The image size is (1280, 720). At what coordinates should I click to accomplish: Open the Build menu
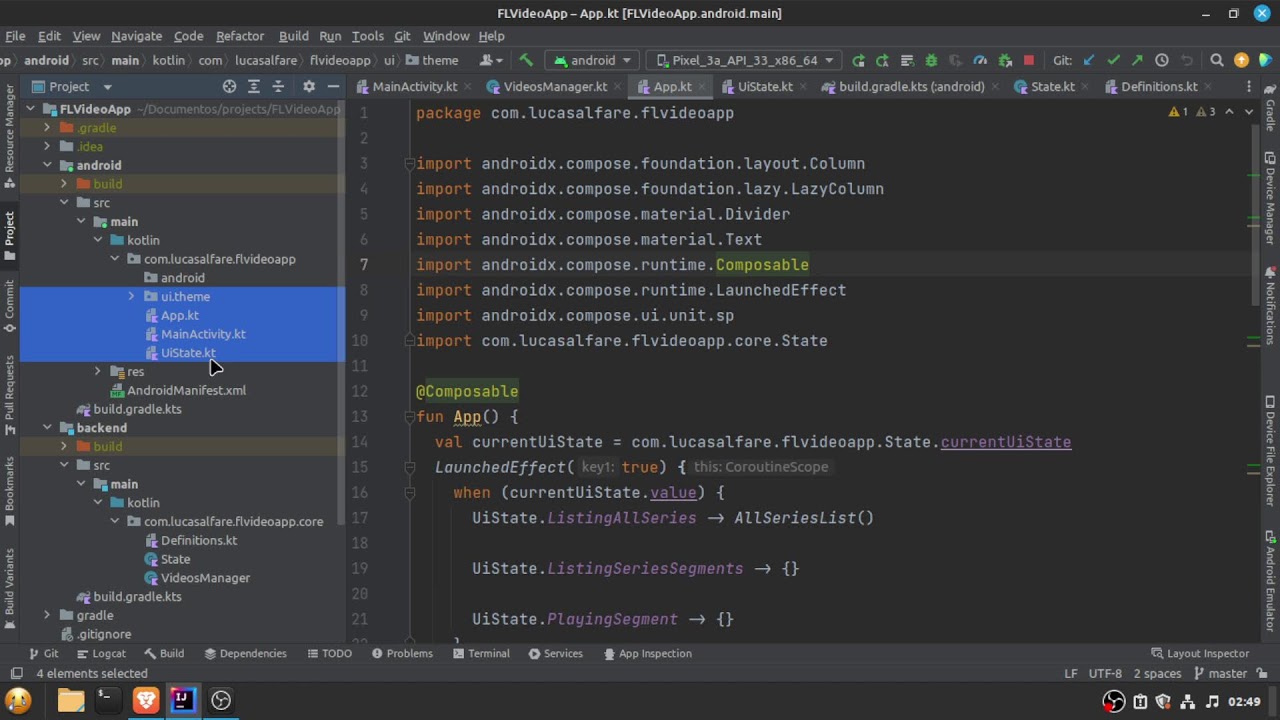pos(293,36)
